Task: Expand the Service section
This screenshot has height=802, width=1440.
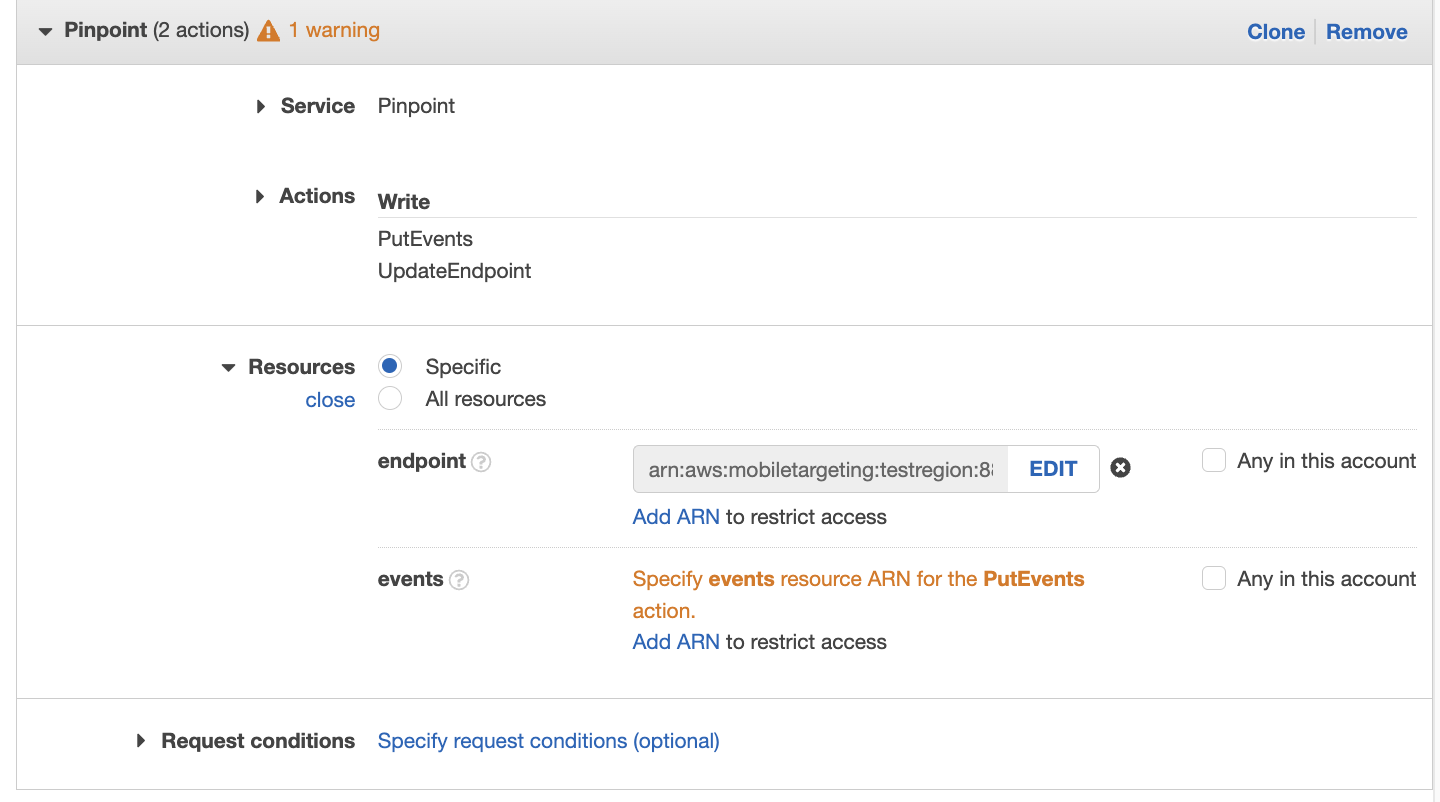Action: [x=262, y=105]
